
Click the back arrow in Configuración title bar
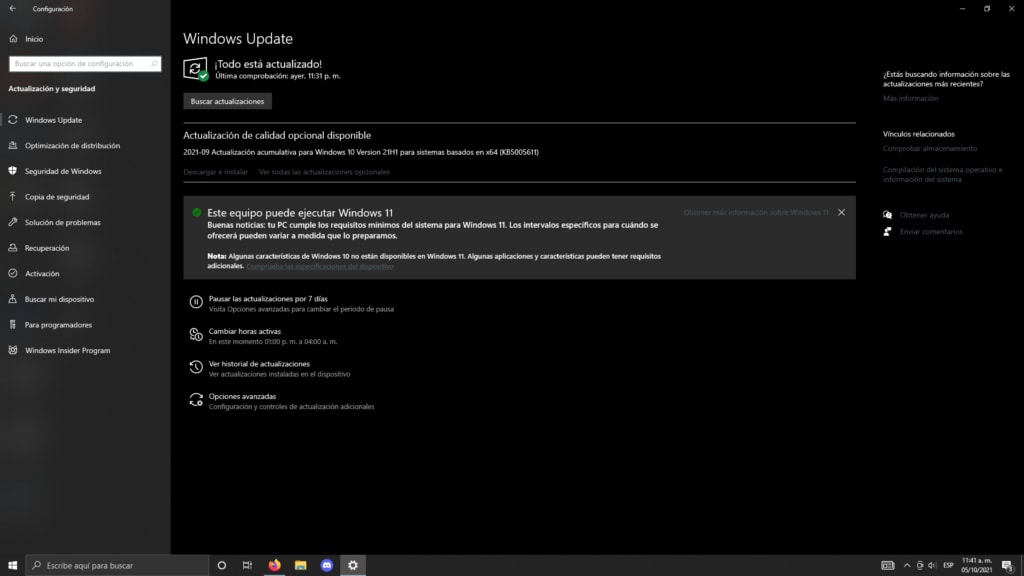[12, 8]
